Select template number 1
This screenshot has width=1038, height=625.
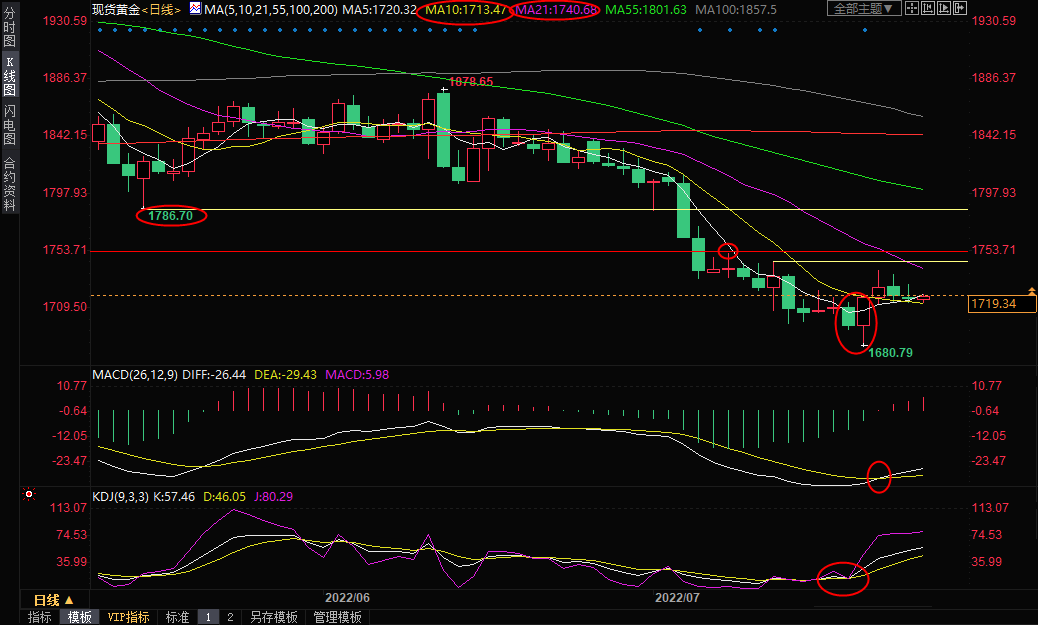coord(208,617)
